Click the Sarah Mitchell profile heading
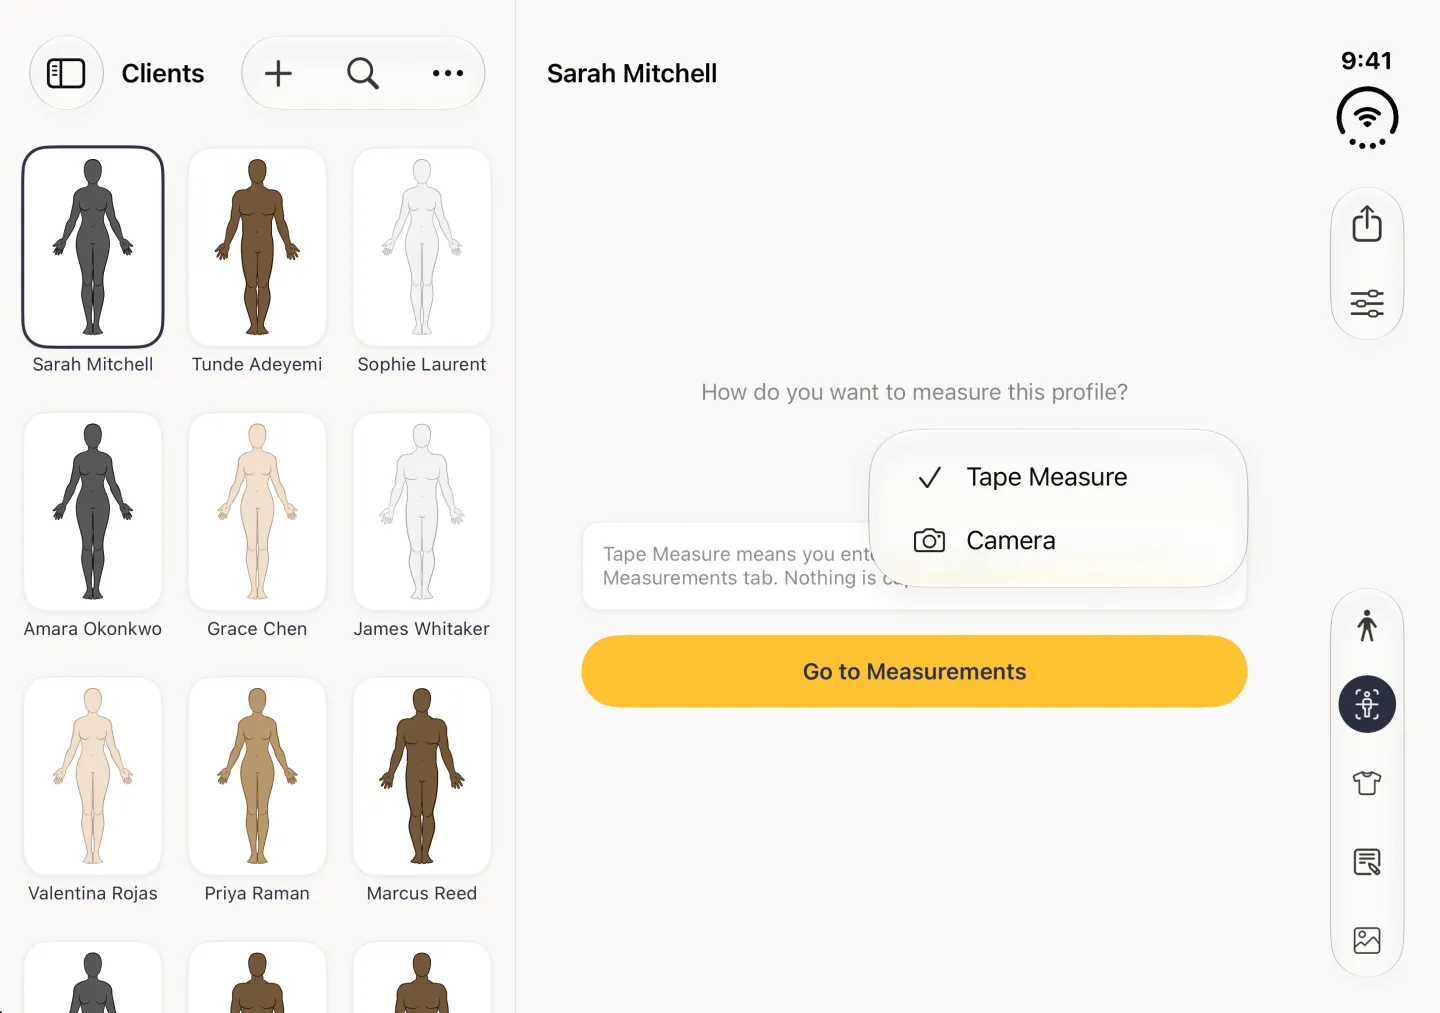Image resolution: width=1440 pixels, height=1013 pixels. 632,74
